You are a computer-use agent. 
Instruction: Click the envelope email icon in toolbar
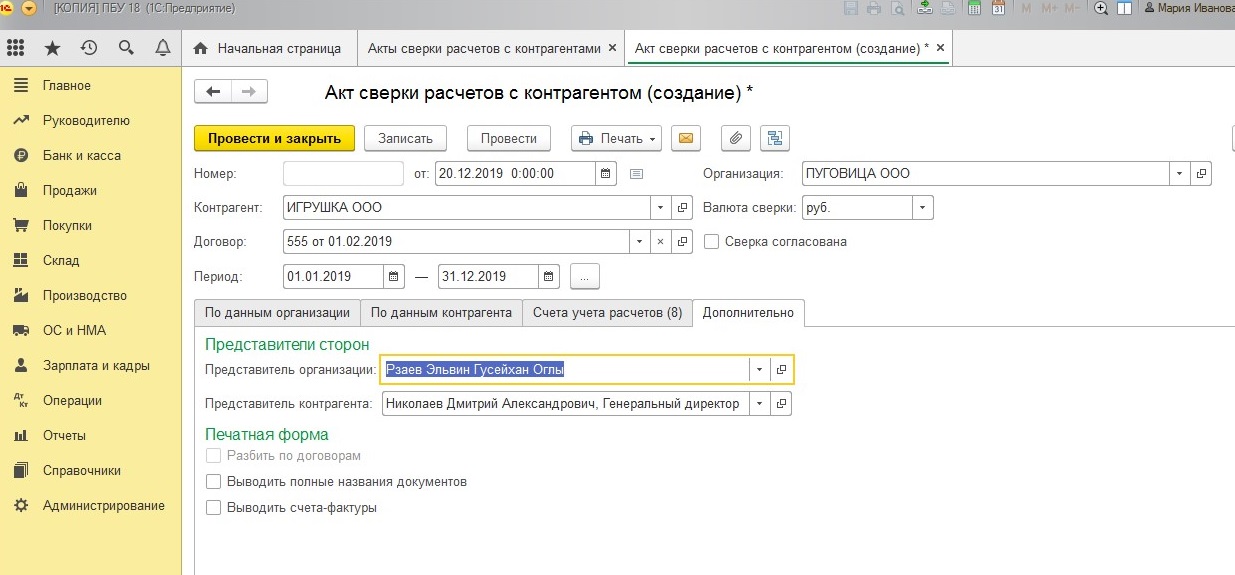click(x=685, y=138)
